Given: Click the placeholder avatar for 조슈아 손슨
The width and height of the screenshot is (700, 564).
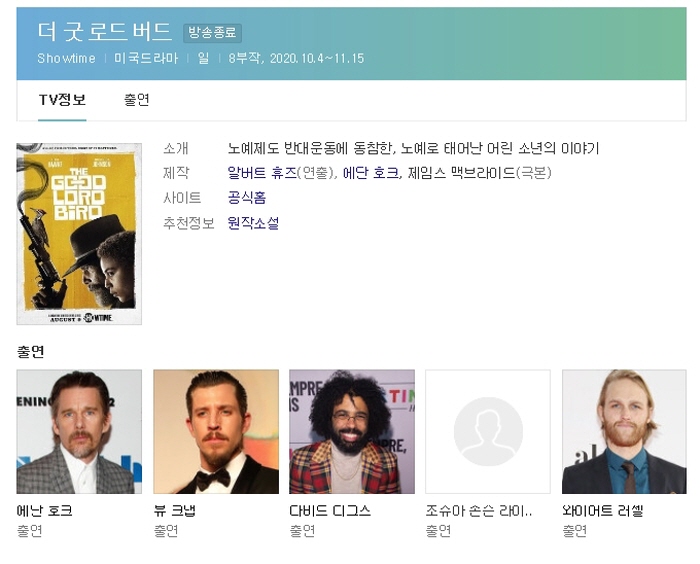Looking at the screenshot, I should (488, 431).
